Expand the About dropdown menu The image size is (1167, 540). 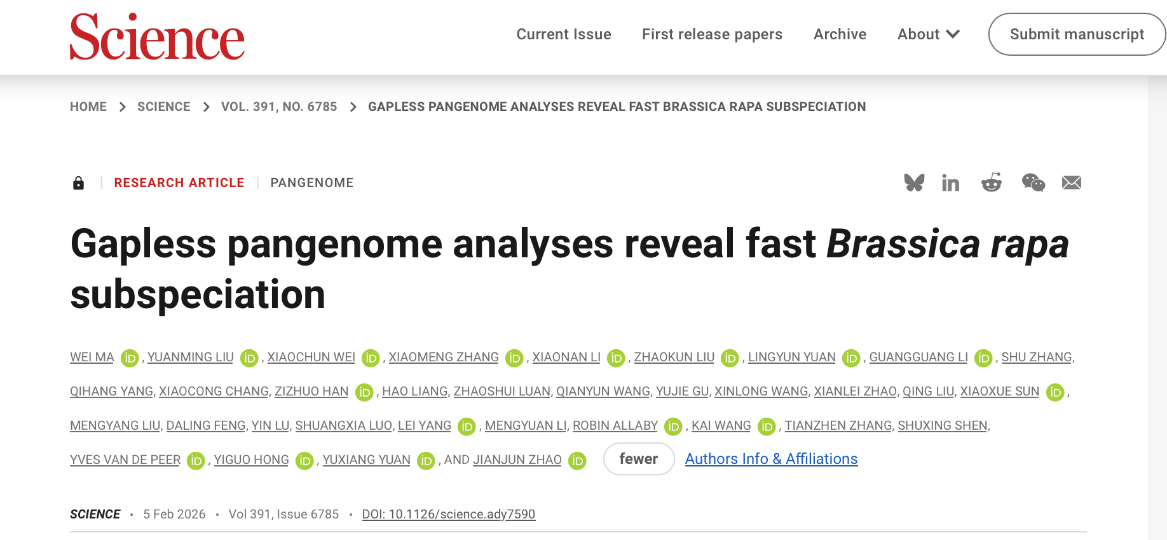[928, 34]
